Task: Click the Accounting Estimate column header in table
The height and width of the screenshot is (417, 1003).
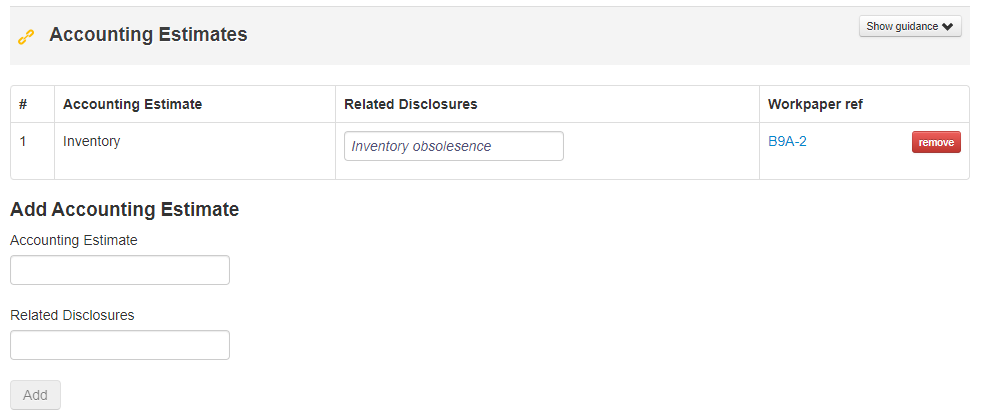Action: [x=132, y=104]
